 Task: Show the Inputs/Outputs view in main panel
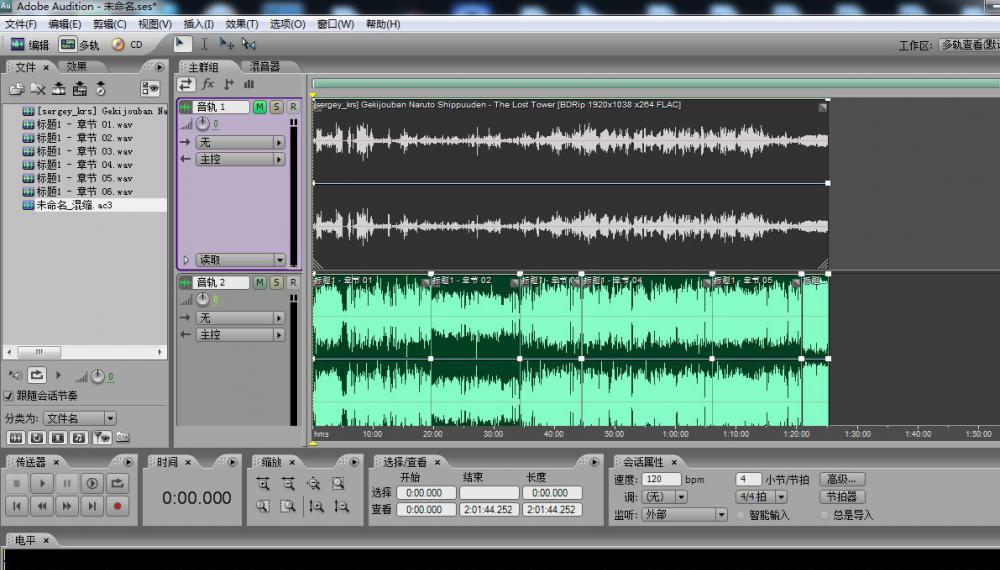pyautogui.click(x=186, y=84)
